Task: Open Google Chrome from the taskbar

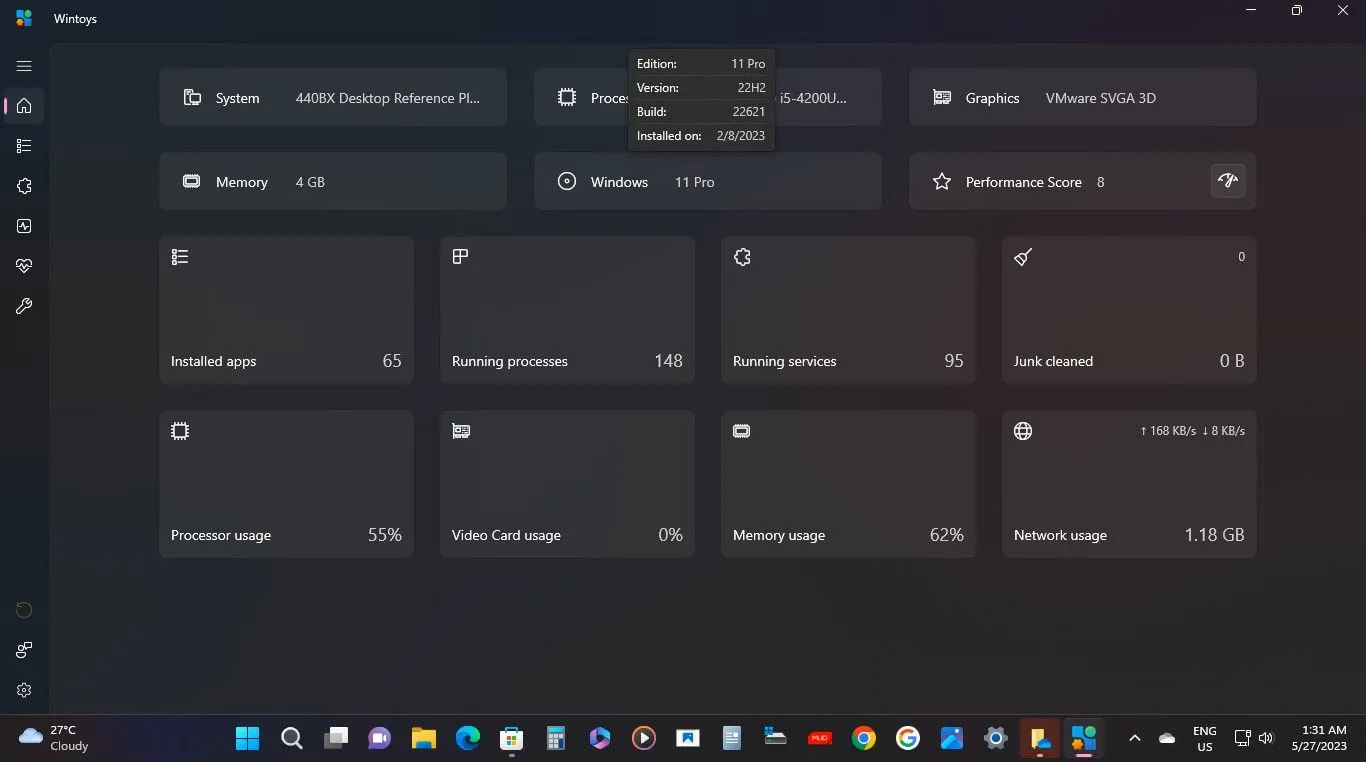Action: tap(864, 738)
